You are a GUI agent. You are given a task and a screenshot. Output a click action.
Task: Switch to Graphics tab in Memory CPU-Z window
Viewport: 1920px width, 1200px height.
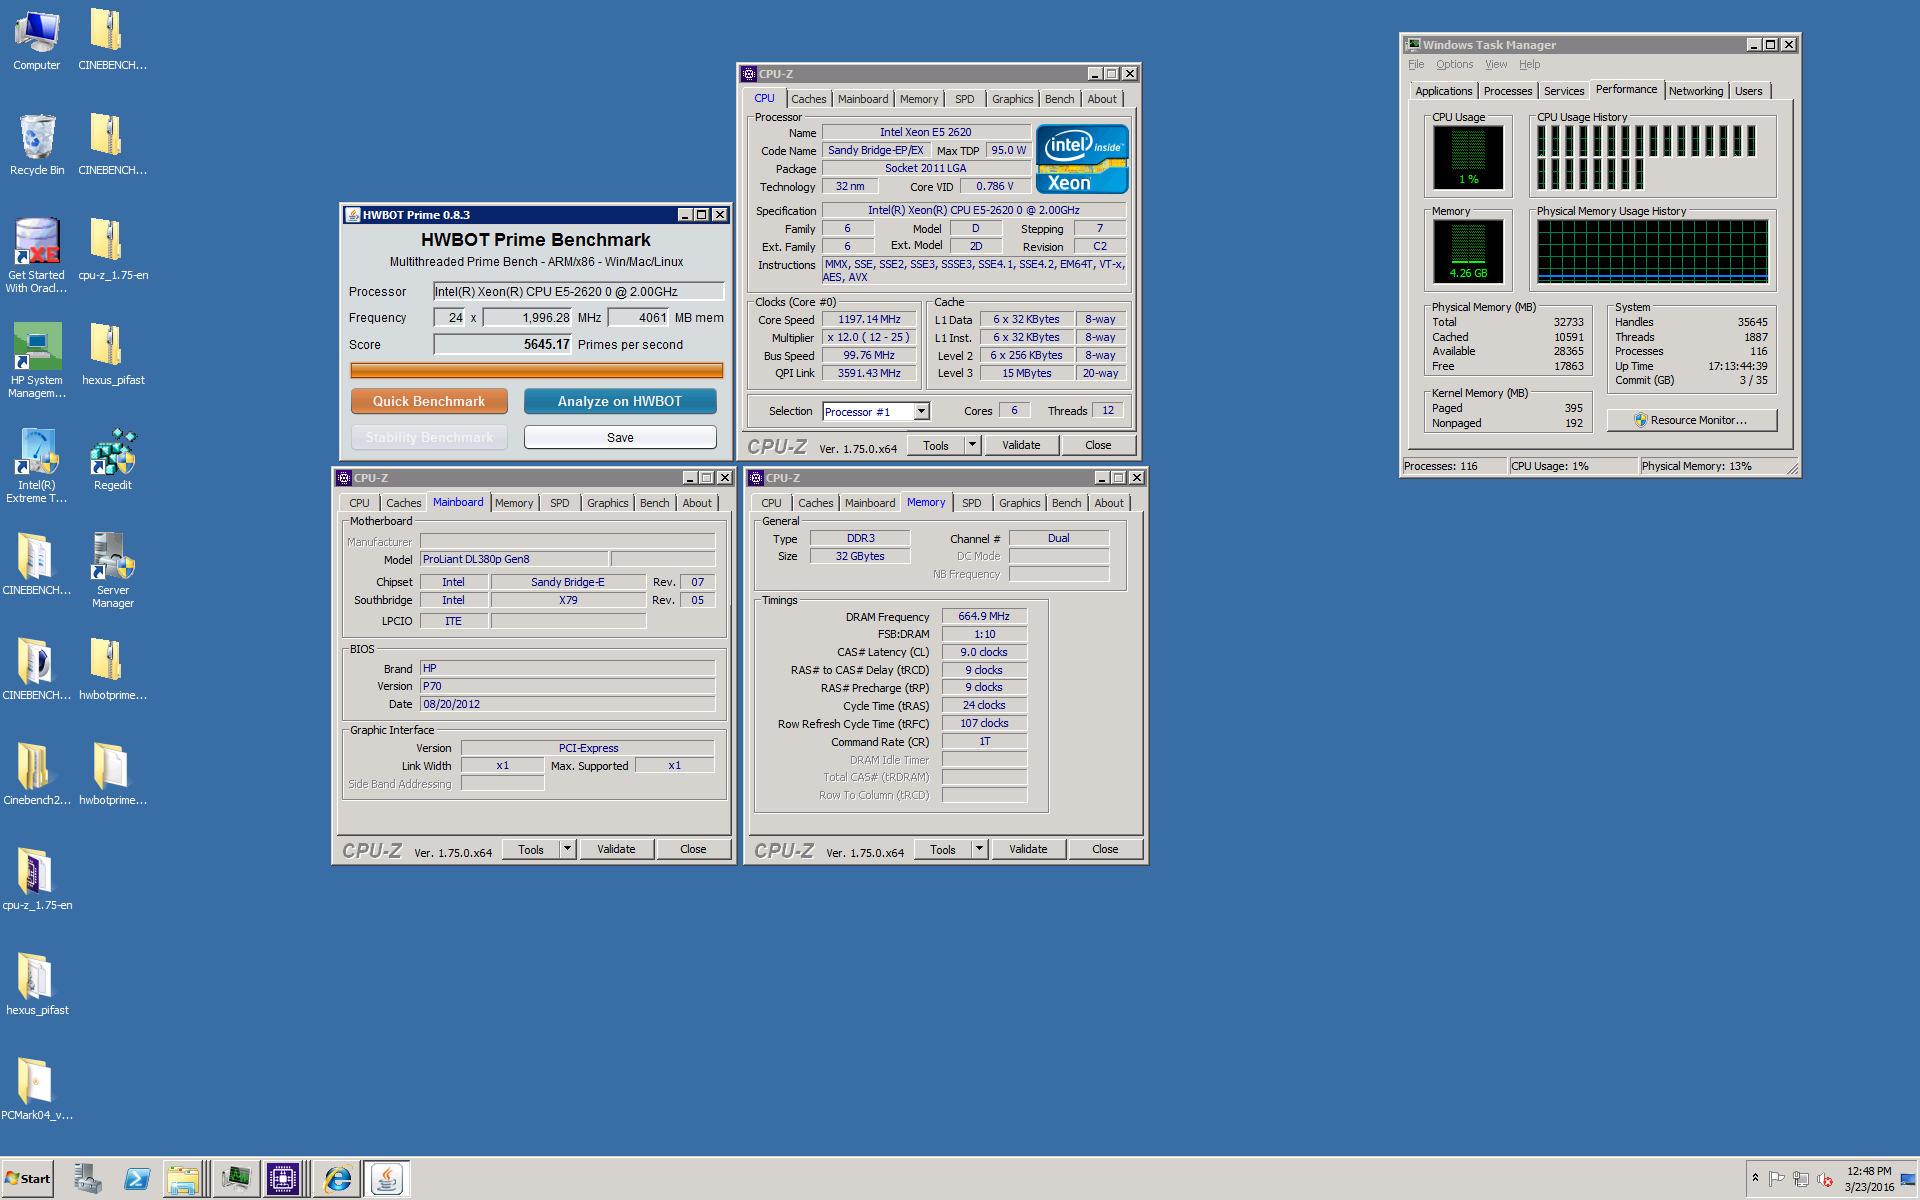click(1019, 503)
